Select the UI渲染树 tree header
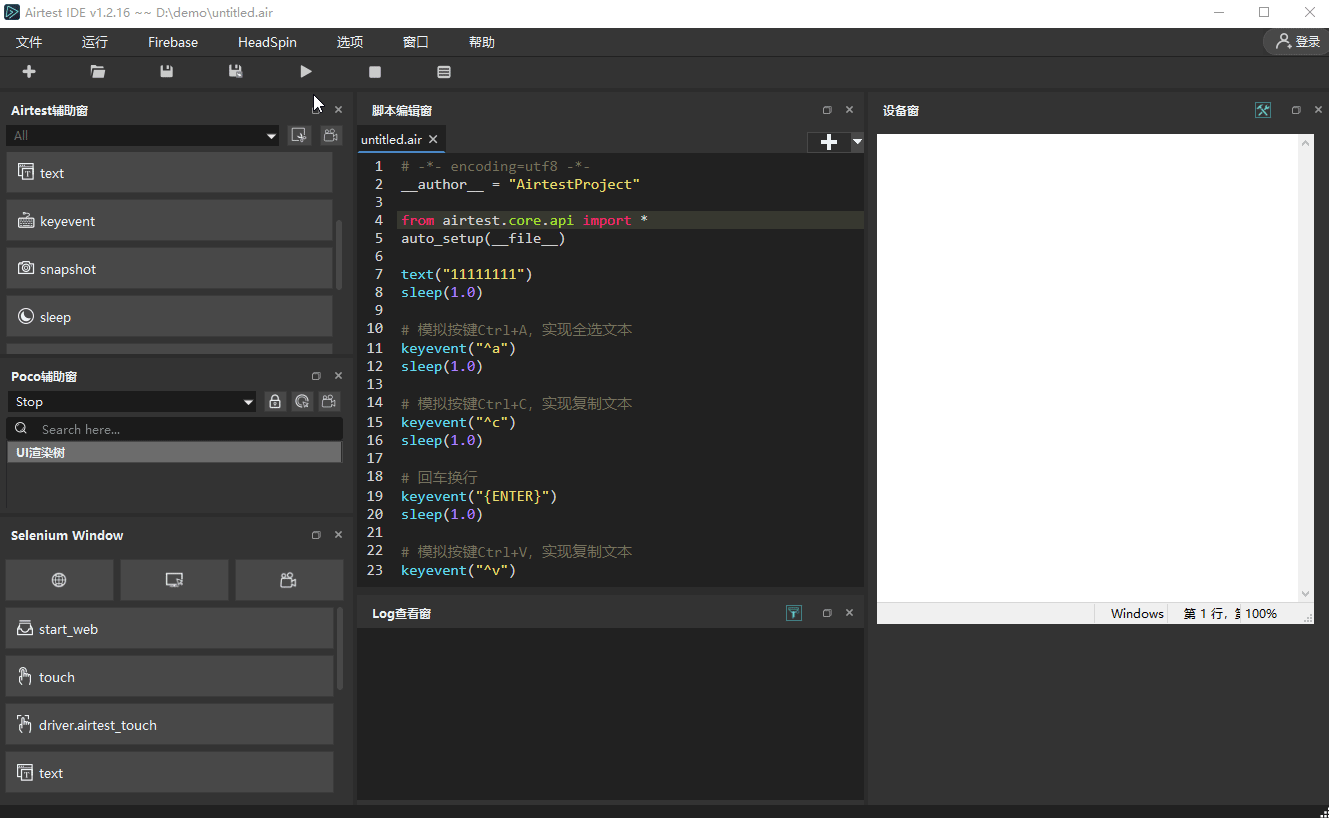 (x=174, y=453)
